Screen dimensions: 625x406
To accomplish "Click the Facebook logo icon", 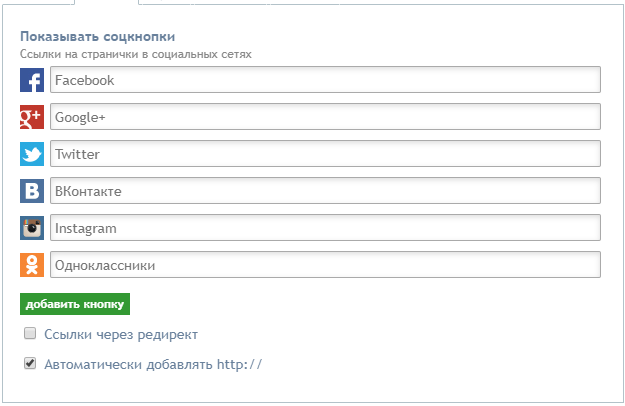I will click(32, 80).
